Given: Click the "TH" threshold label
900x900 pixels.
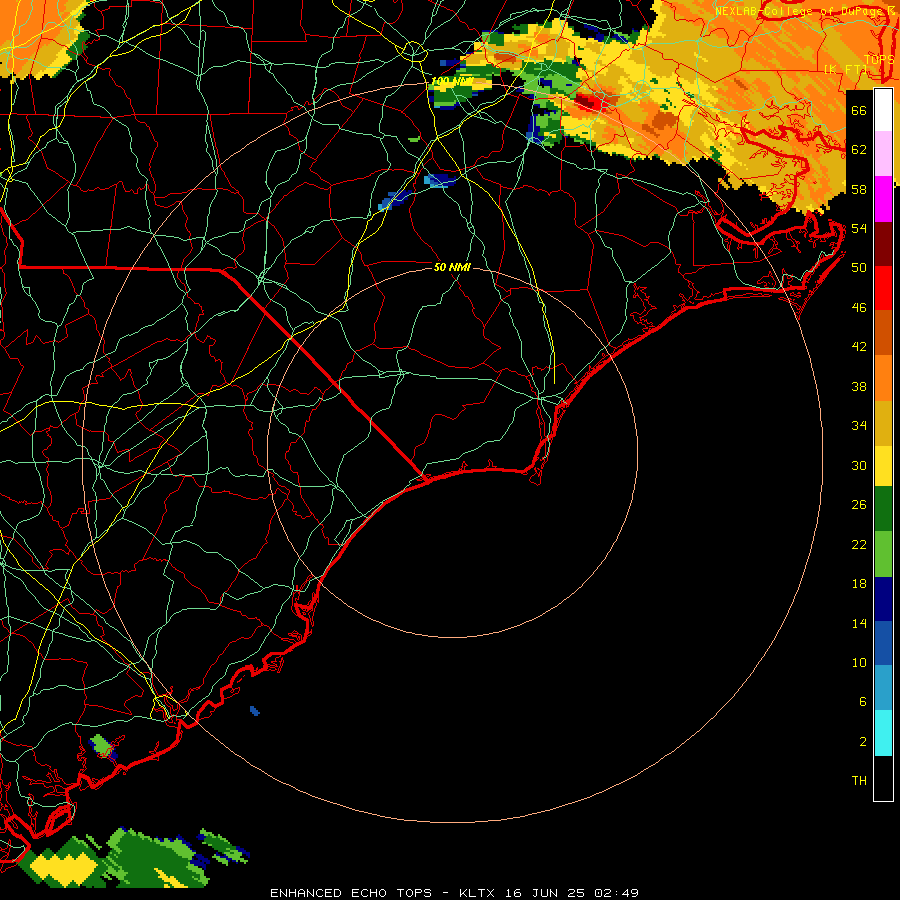Looking at the screenshot, I should [859, 781].
